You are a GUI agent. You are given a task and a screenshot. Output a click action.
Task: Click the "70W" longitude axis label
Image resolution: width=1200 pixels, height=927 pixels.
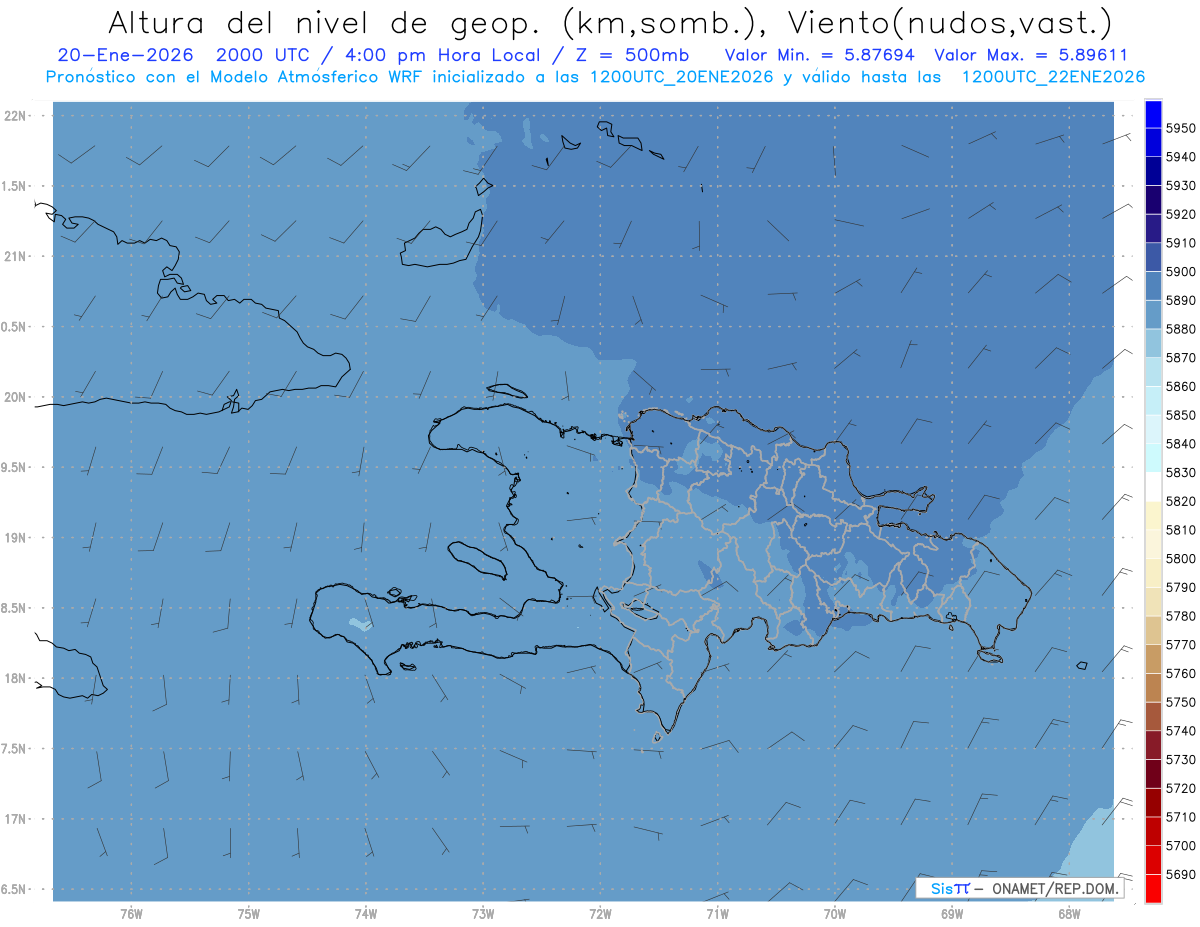[x=835, y=913]
